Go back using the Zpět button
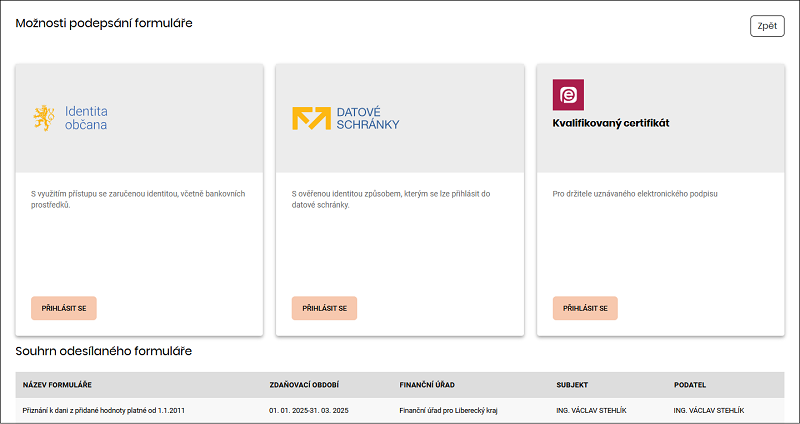800x424 pixels. point(767,26)
